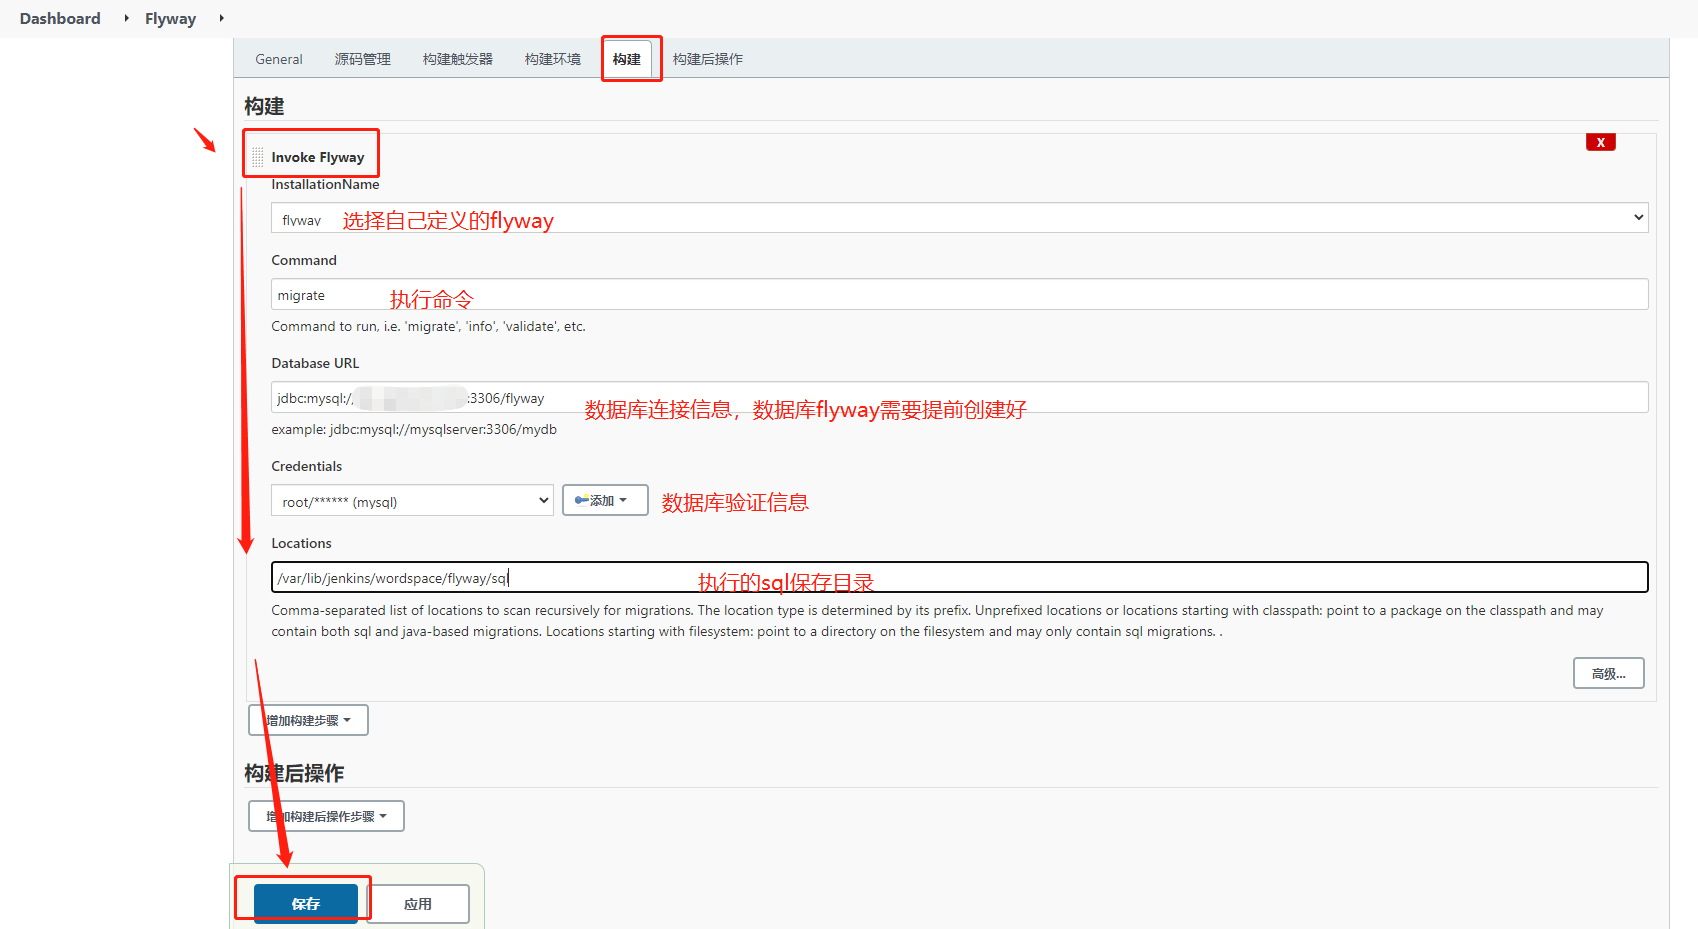The image size is (1698, 929).
Task: Open the 构建环境 tab
Action: pyautogui.click(x=551, y=58)
